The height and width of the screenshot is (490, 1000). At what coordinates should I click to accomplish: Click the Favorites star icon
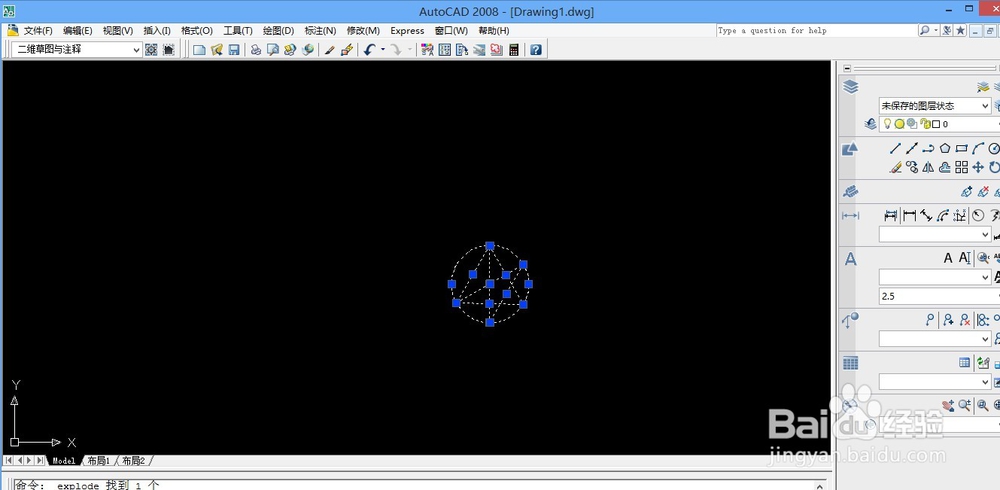point(960,30)
